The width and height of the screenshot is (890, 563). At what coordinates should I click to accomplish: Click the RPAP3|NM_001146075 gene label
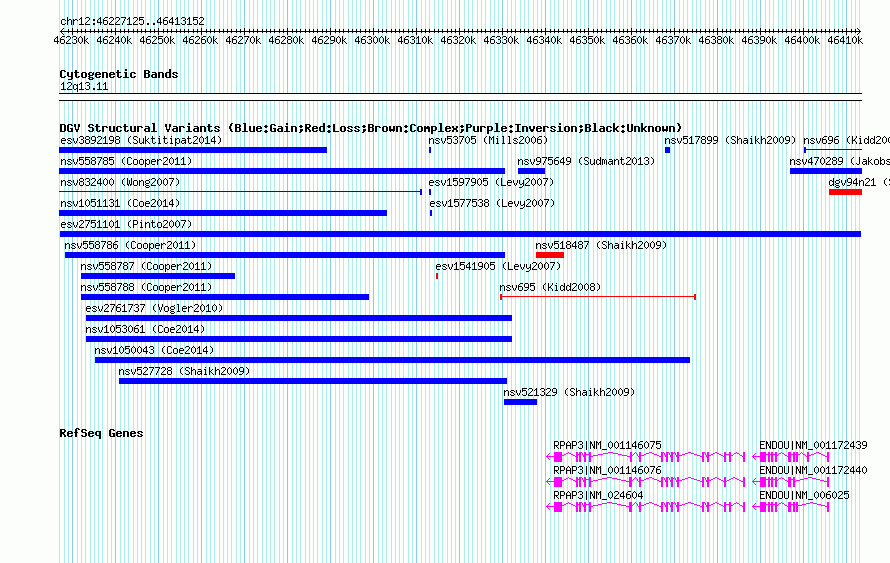607,446
